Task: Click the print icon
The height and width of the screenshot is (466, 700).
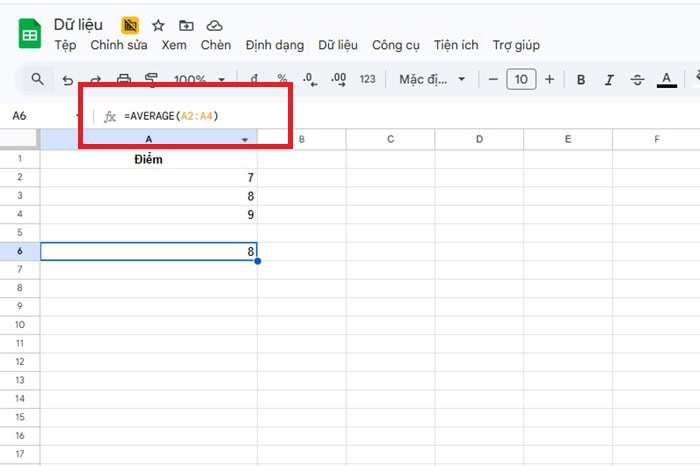Action: (x=124, y=79)
